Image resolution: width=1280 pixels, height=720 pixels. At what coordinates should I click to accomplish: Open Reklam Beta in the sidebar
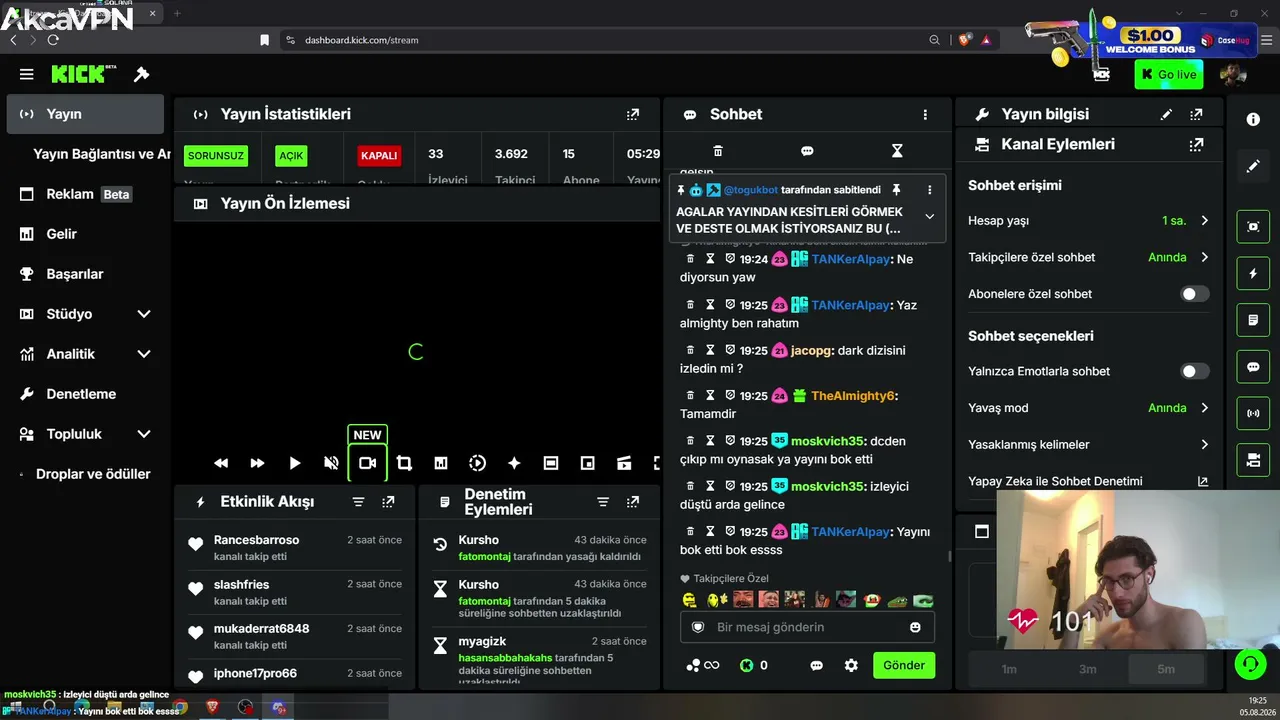coord(85,194)
